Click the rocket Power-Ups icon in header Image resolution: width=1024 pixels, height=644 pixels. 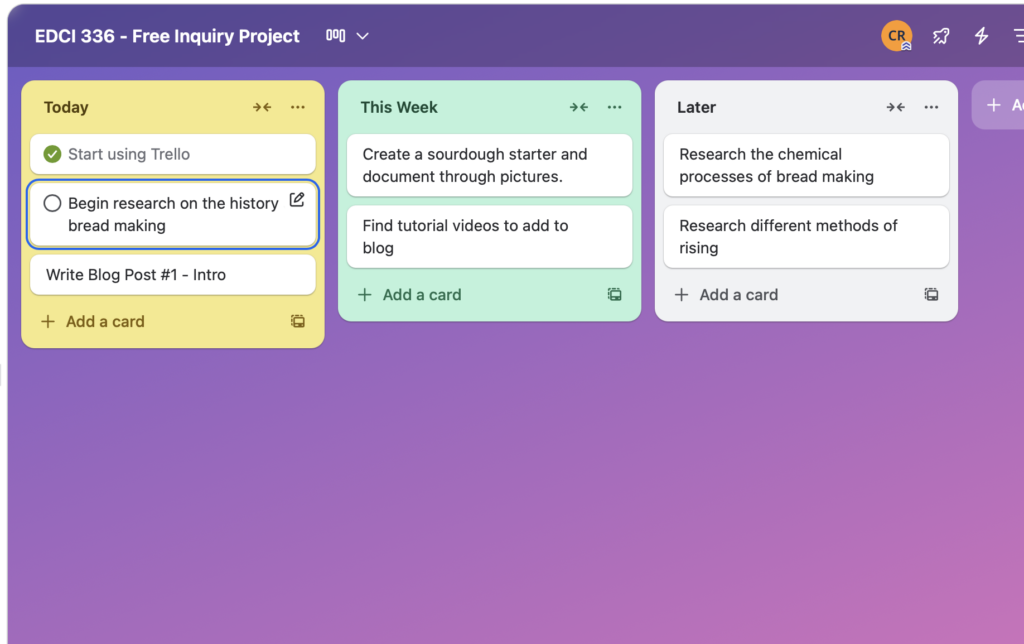[x=941, y=36]
